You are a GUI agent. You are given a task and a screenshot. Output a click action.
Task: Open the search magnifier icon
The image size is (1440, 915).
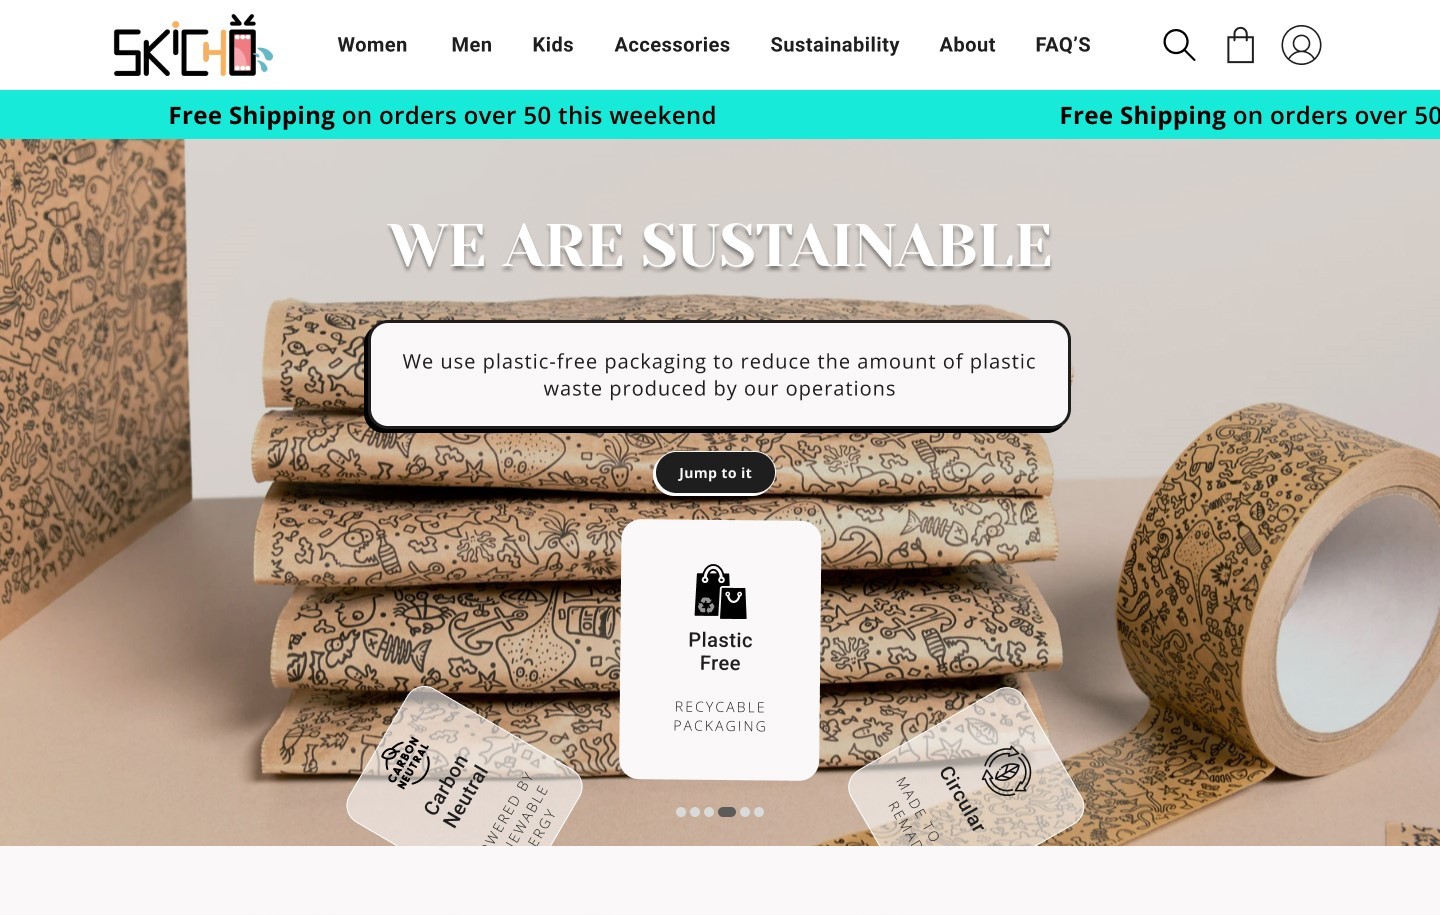tap(1179, 45)
